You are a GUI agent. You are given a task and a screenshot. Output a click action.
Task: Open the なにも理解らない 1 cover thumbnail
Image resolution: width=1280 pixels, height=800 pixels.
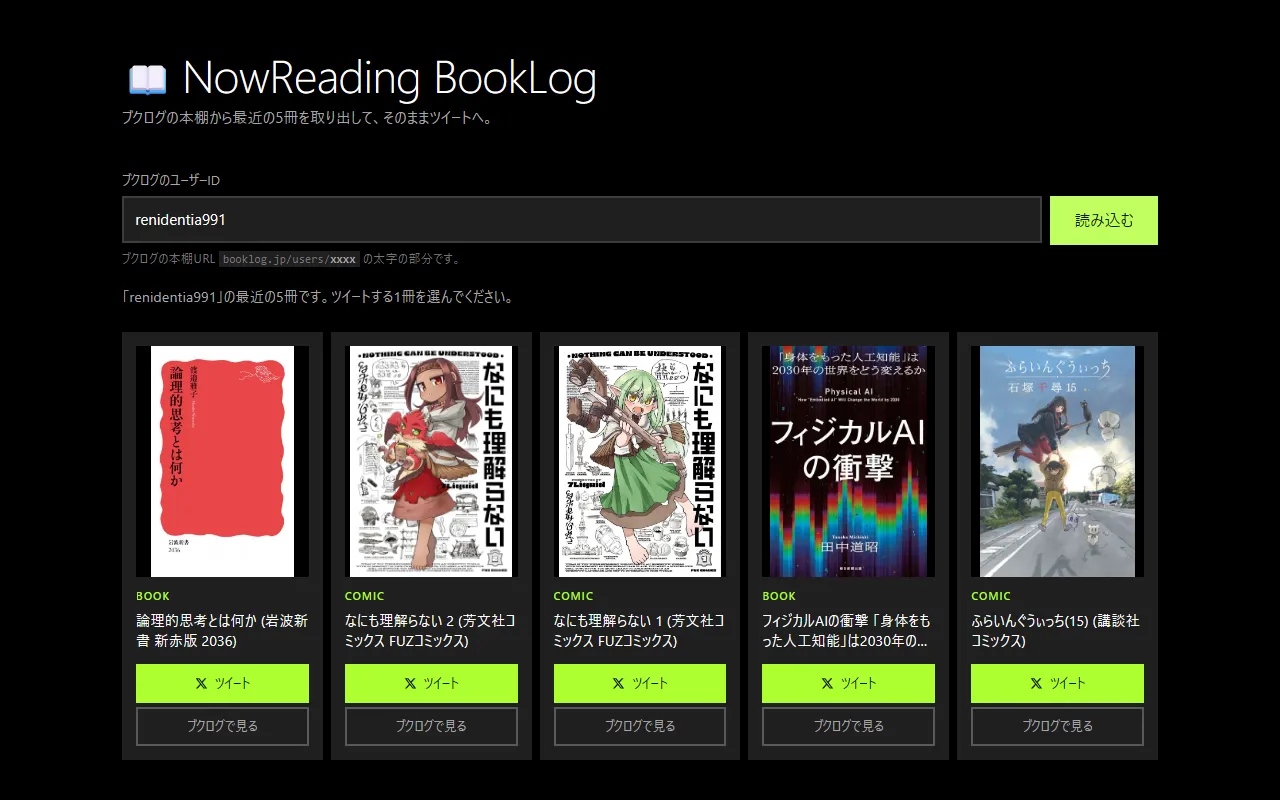pyautogui.click(x=640, y=461)
